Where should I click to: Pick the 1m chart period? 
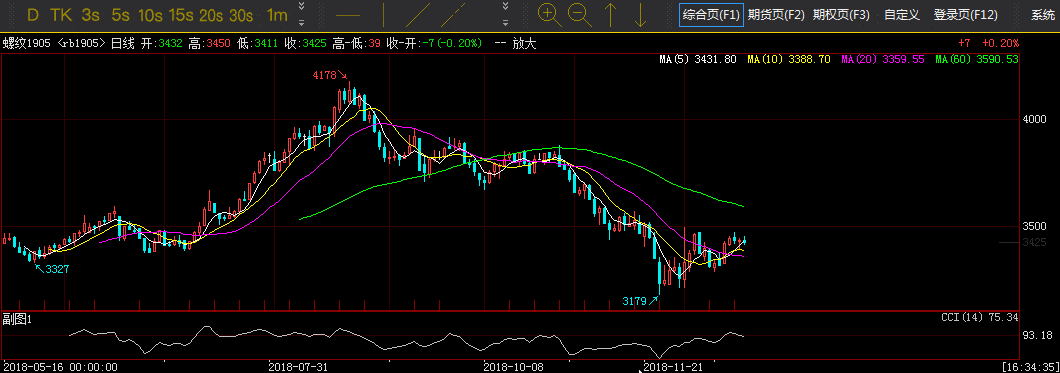276,15
